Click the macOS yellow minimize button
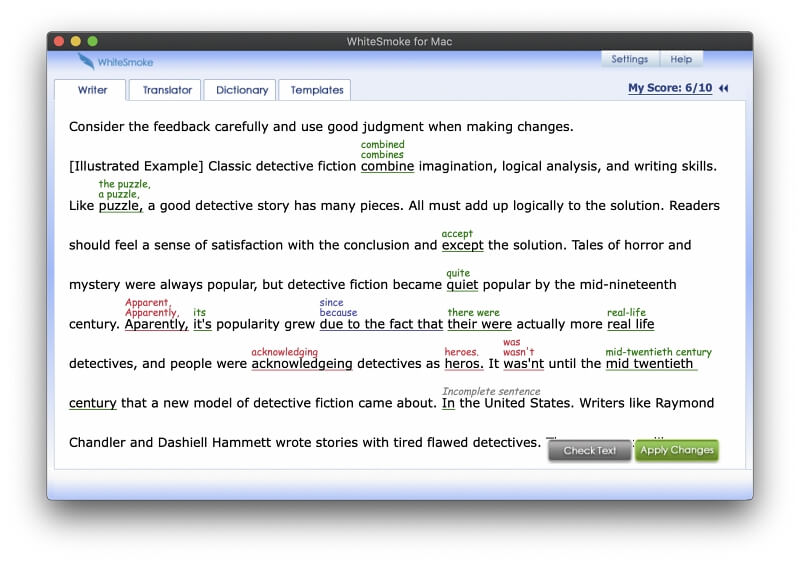This screenshot has width=800, height=562. pyautogui.click(x=76, y=41)
